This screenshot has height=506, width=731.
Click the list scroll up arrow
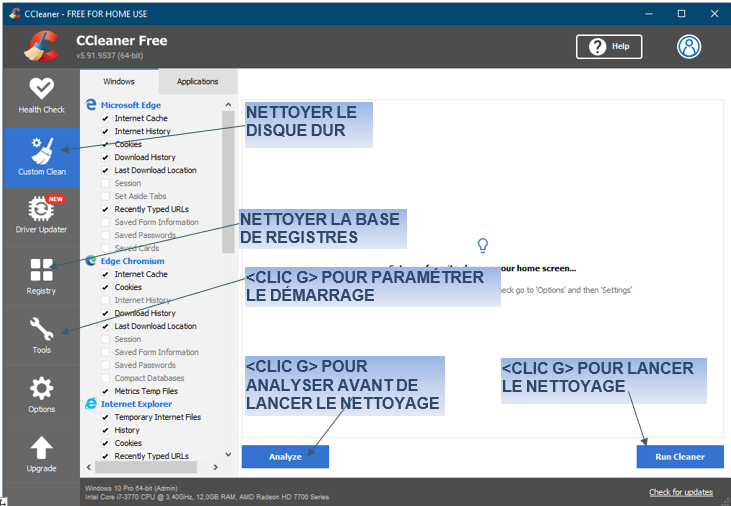click(228, 105)
